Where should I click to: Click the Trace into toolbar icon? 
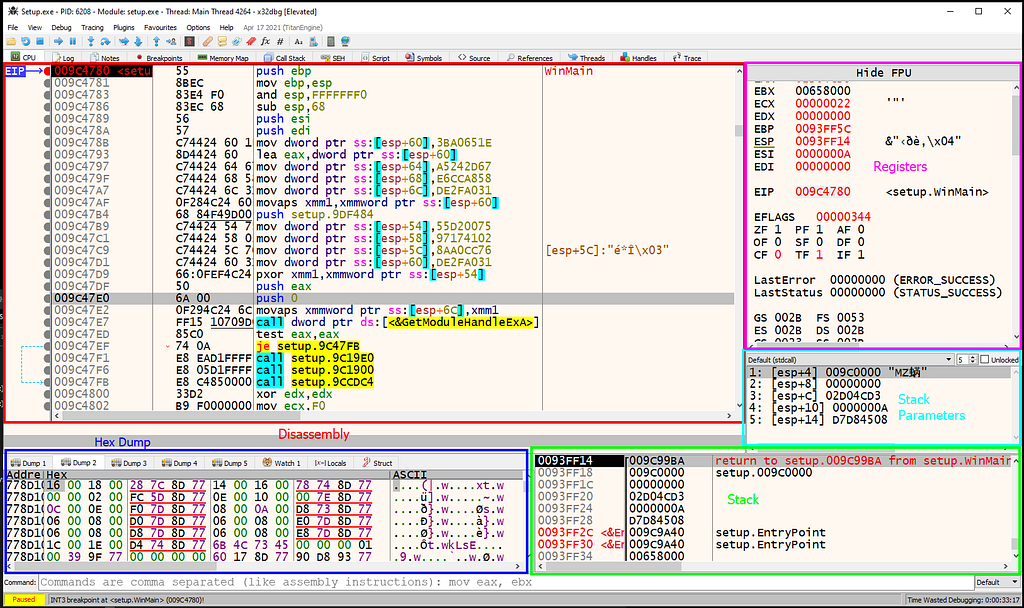coord(123,41)
